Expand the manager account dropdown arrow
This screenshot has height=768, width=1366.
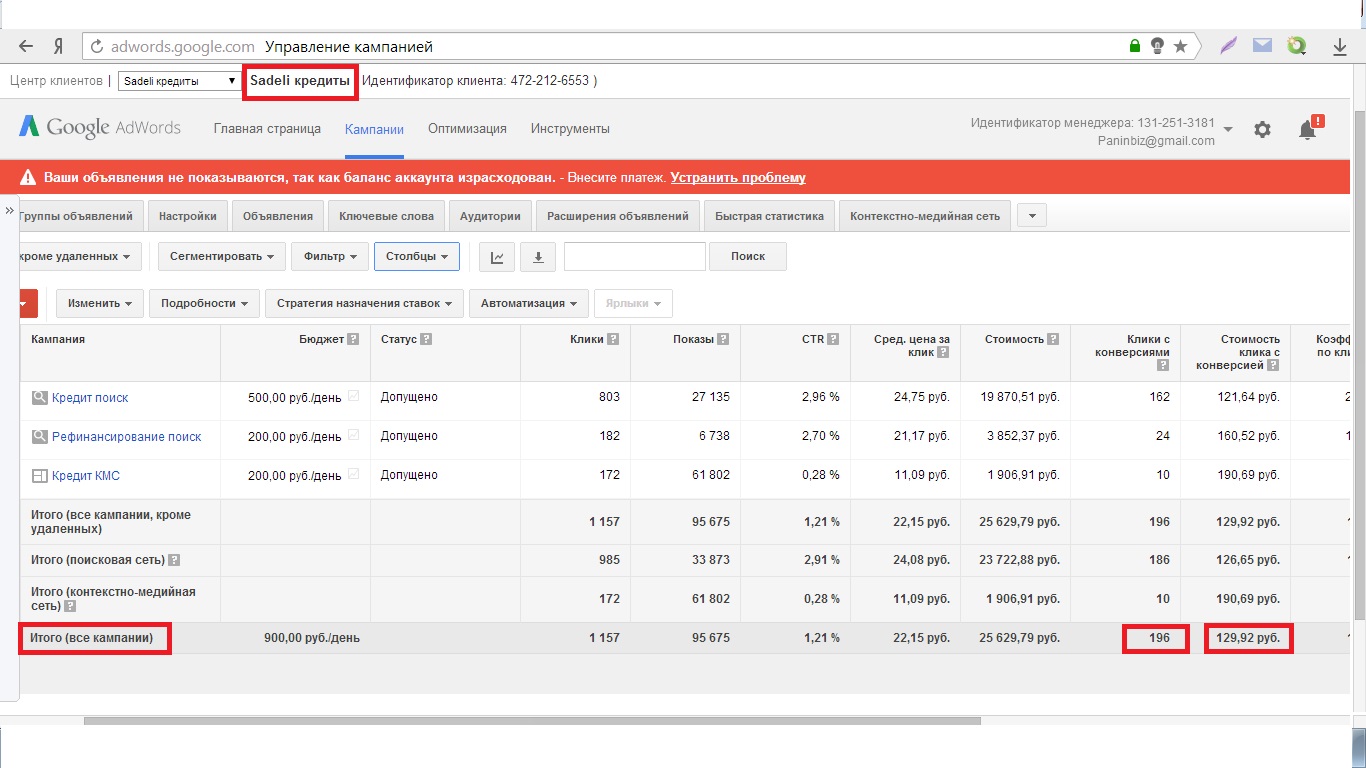click(x=1228, y=130)
